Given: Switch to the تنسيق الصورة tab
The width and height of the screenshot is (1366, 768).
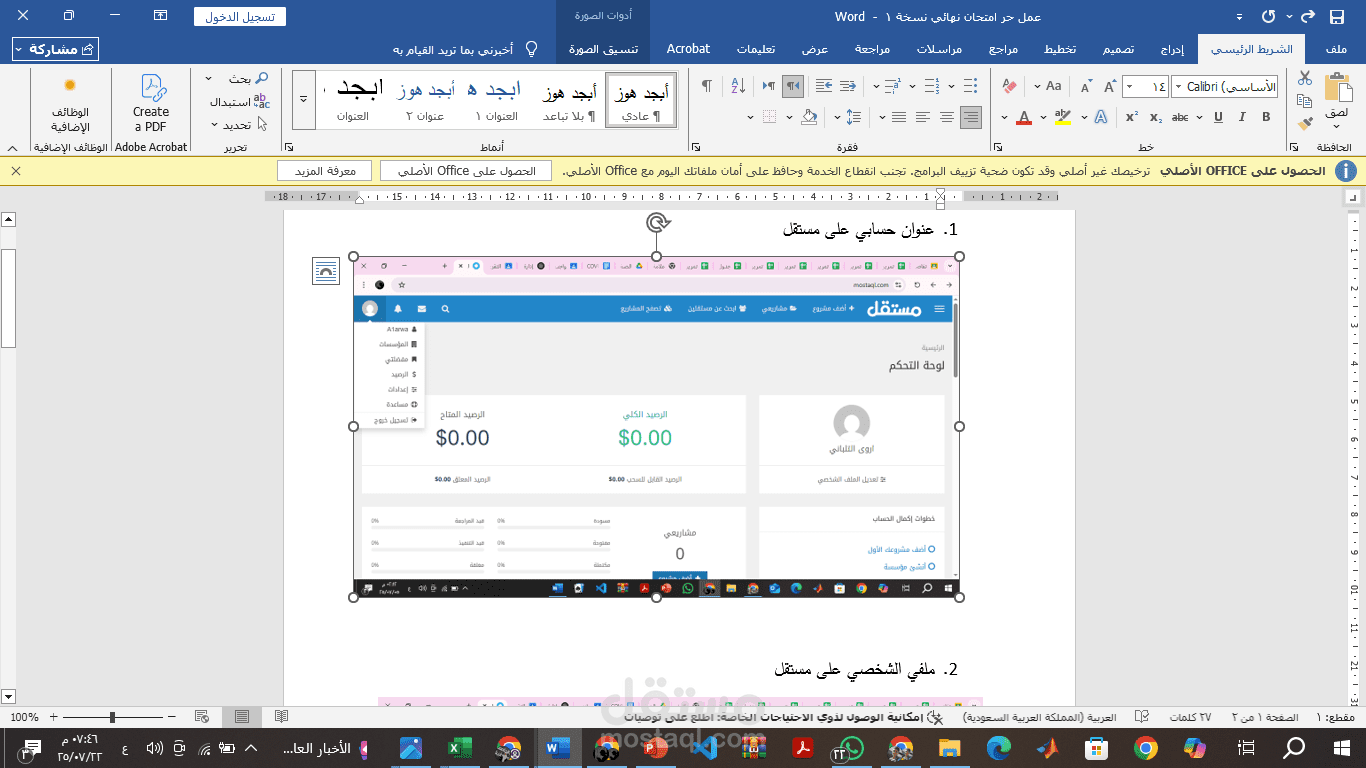Looking at the screenshot, I should coord(603,49).
